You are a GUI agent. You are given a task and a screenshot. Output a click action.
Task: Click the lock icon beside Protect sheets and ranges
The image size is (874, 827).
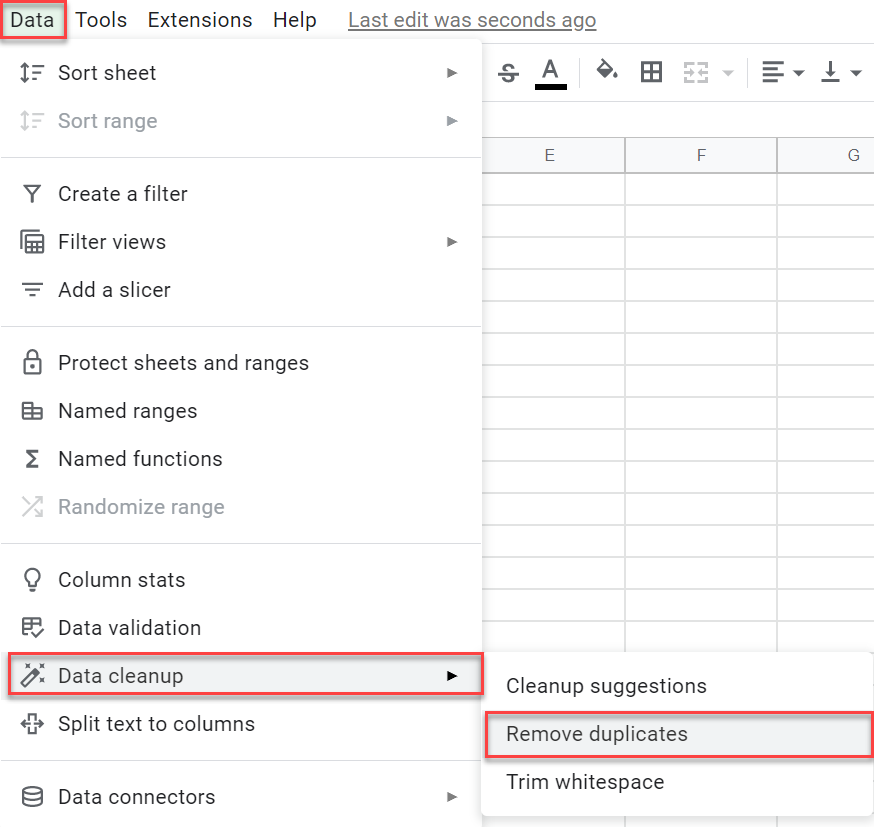31,363
